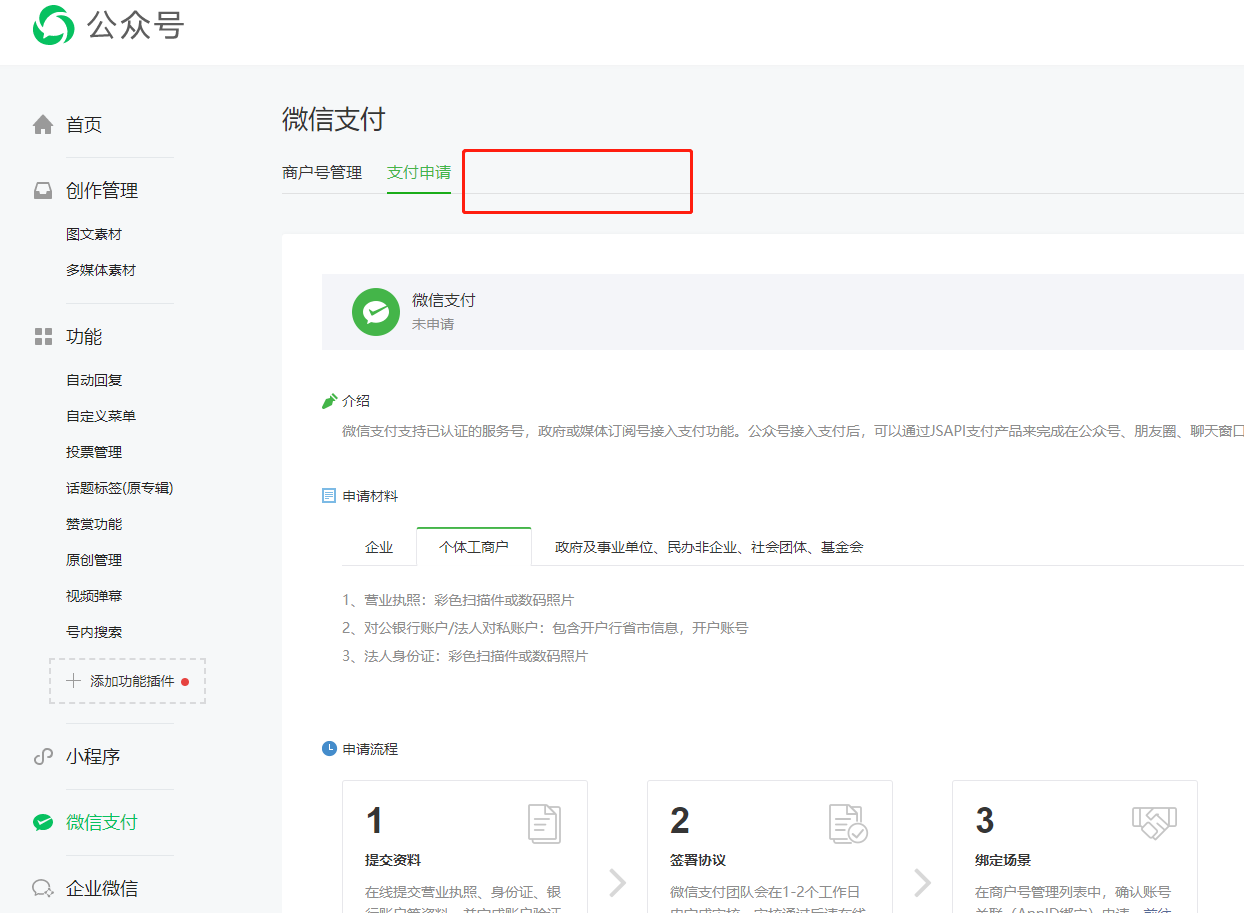Image resolution: width=1244 pixels, height=913 pixels.
Task: Click the 法人身份证 requirement line
Action: click(465, 657)
